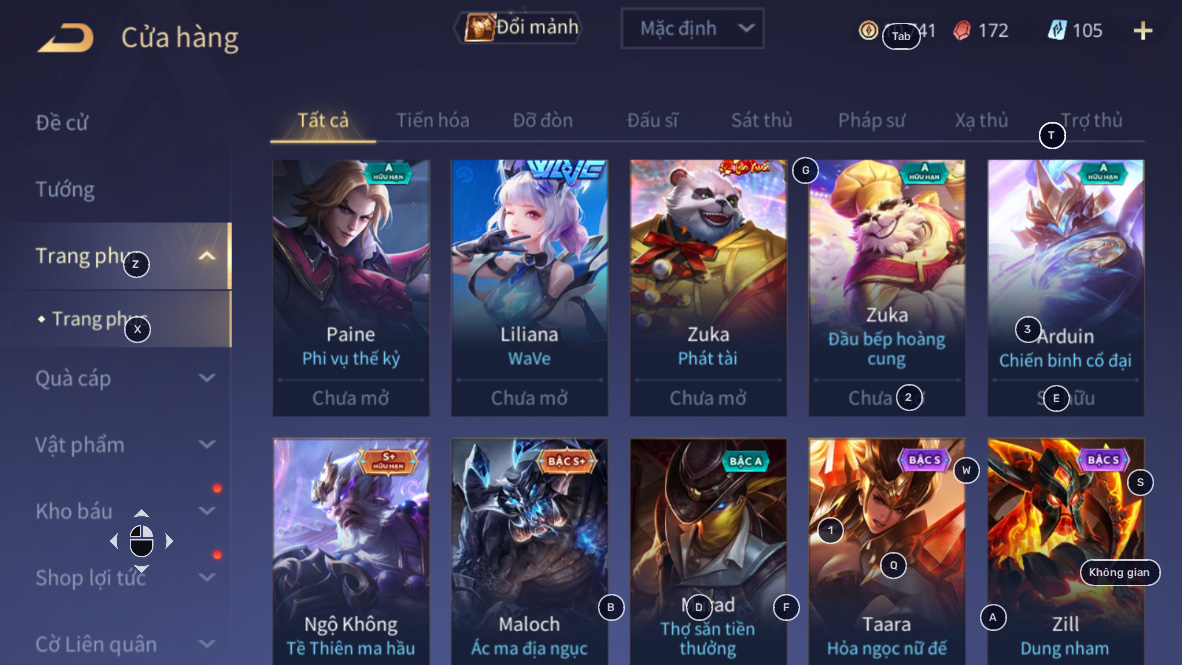Switch to the Sát thủ tab
This screenshot has height=665, width=1182.
click(x=761, y=120)
